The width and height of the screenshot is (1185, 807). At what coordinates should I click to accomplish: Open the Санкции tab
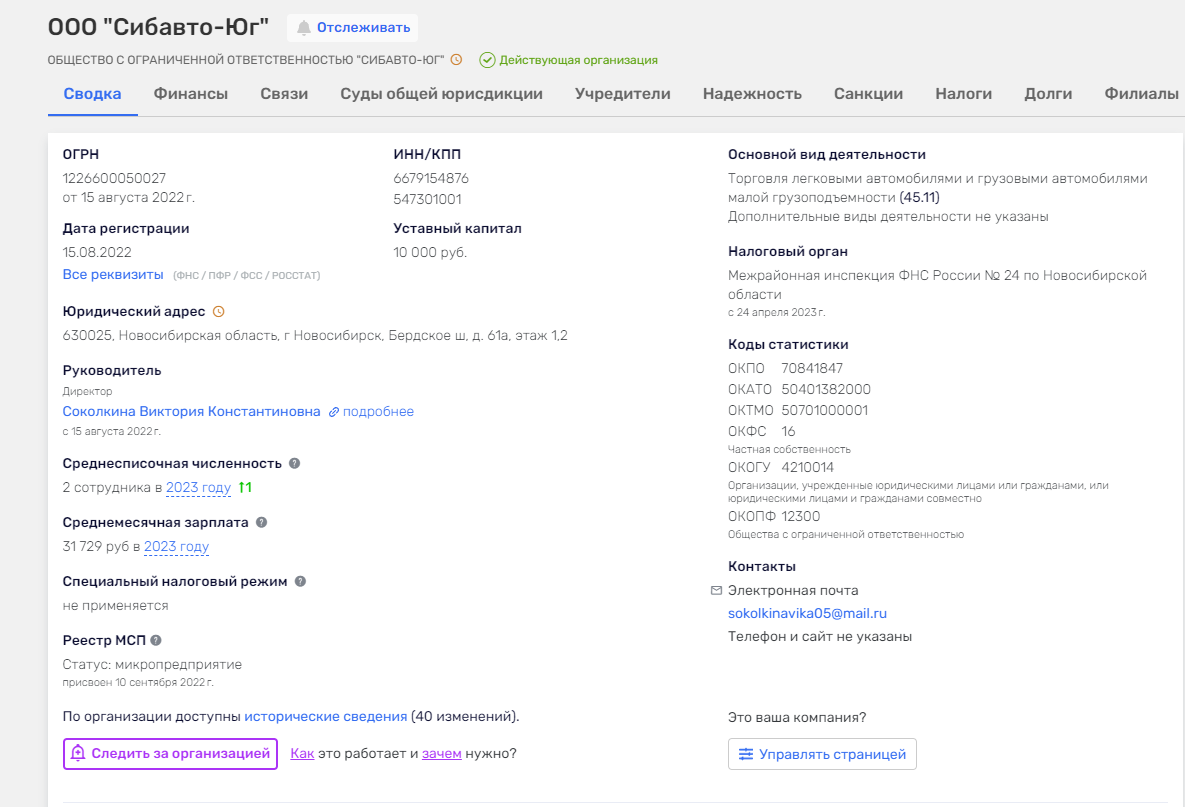click(x=868, y=94)
